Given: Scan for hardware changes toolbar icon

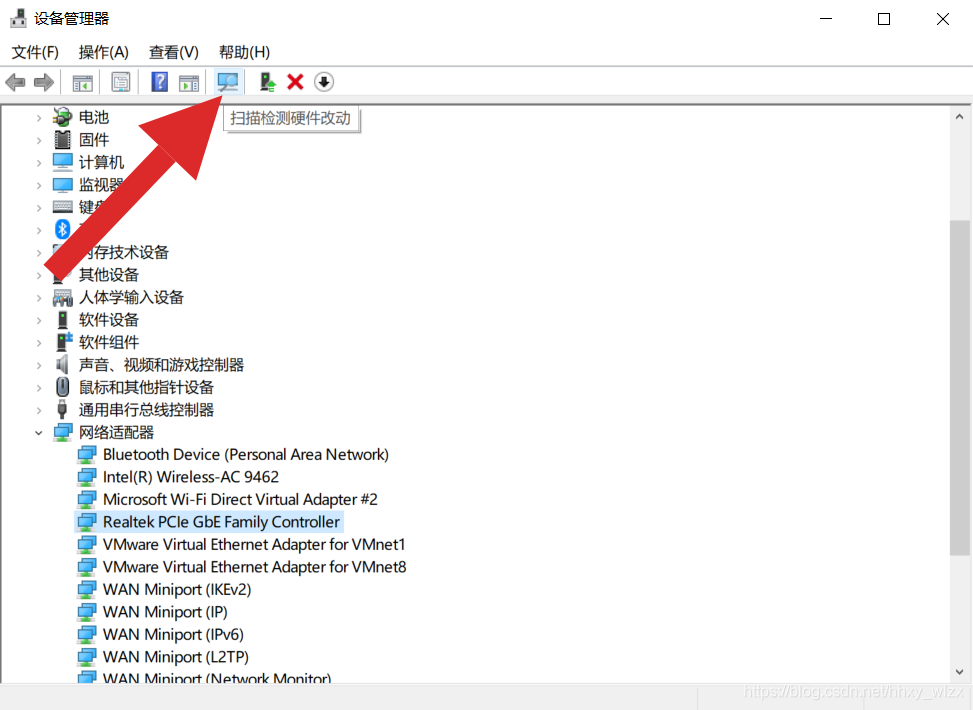Looking at the screenshot, I should click(x=228, y=82).
